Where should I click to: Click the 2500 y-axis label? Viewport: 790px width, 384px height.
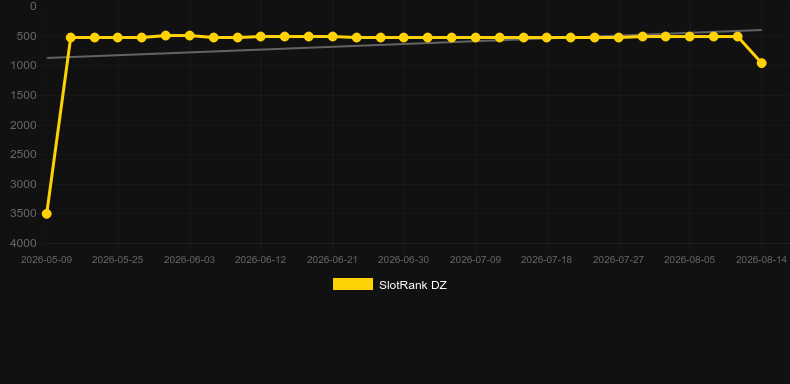pos(24,154)
